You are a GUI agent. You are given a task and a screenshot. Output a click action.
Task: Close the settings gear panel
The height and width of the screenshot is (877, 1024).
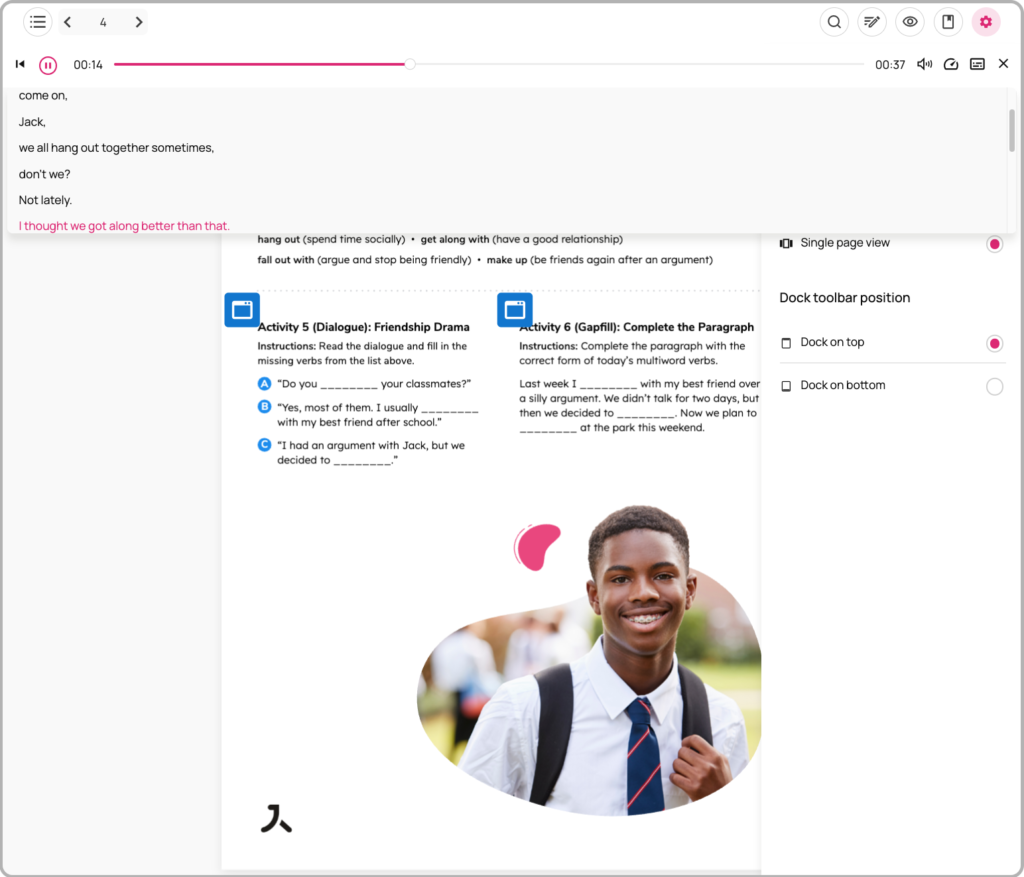tap(986, 22)
